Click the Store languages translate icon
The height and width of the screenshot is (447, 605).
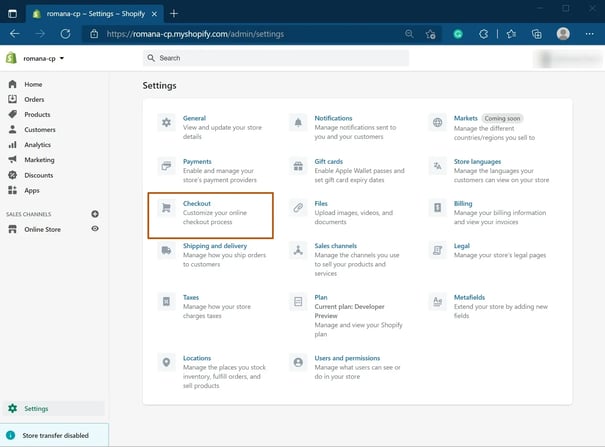pyautogui.click(x=437, y=166)
